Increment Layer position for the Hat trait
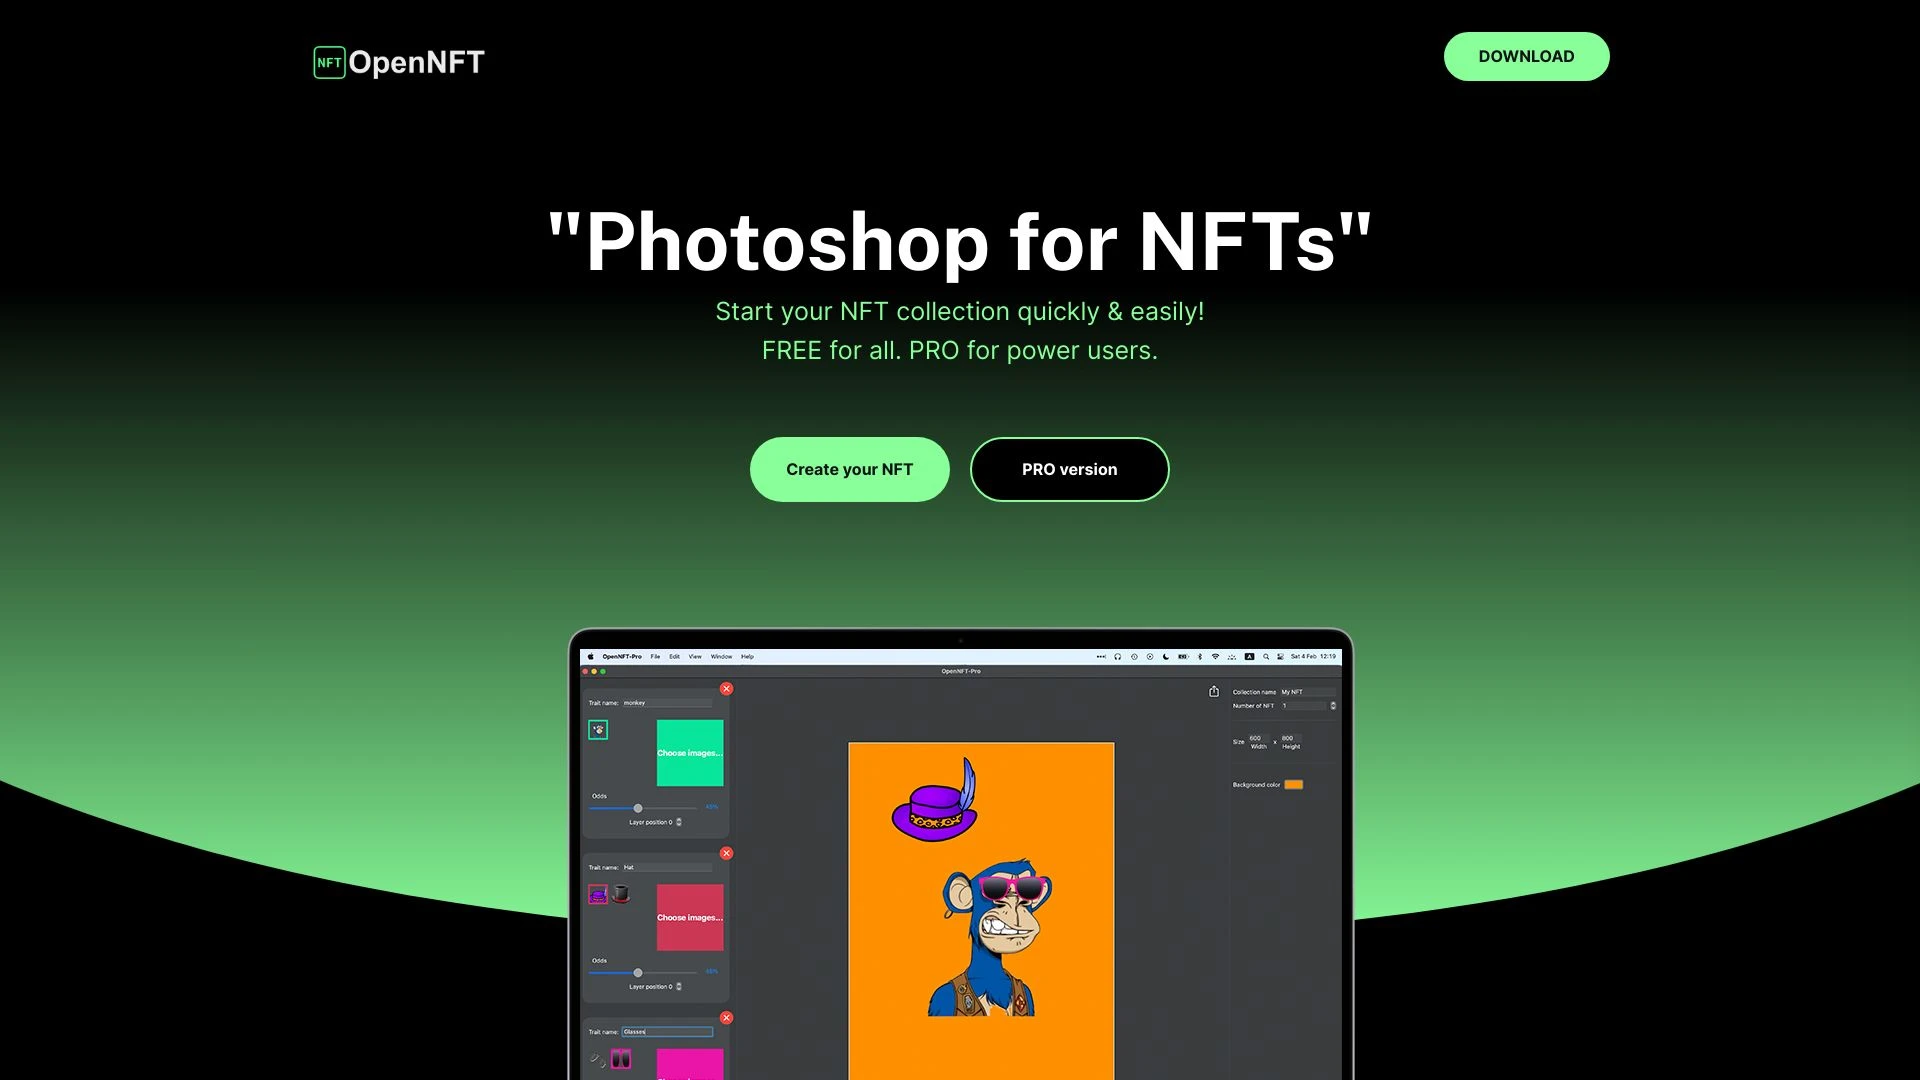The height and width of the screenshot is (1080, 1920). pos(680,987)
